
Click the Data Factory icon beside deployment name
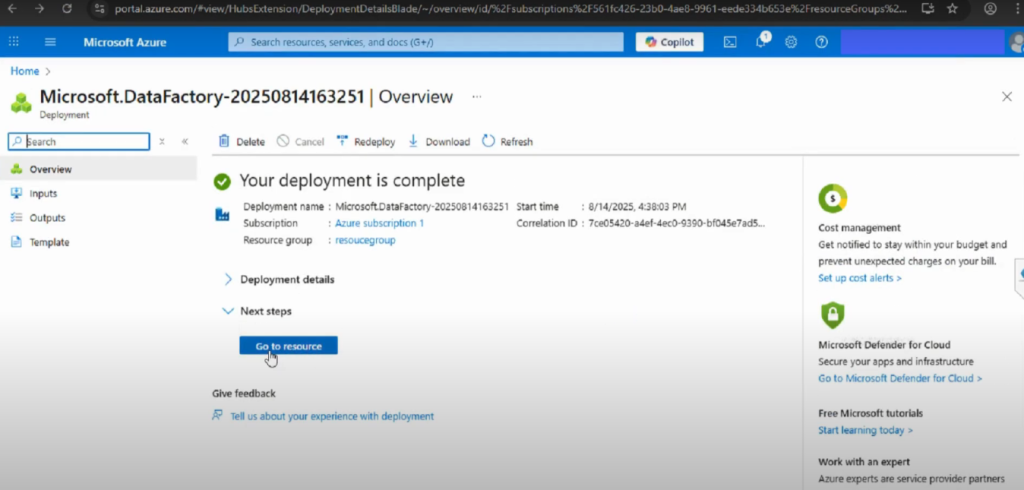[x=222, y=214]
